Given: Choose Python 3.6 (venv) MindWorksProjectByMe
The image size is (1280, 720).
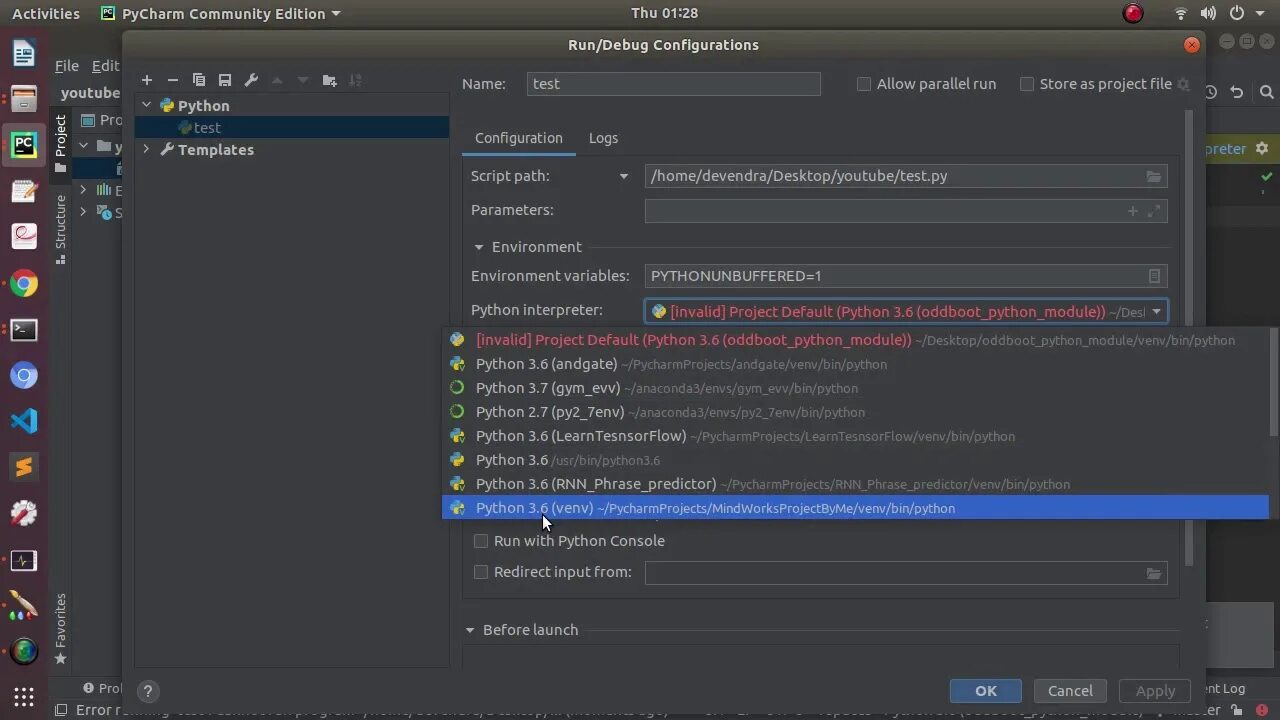Looking at the screenshot, I should point(856,508).
